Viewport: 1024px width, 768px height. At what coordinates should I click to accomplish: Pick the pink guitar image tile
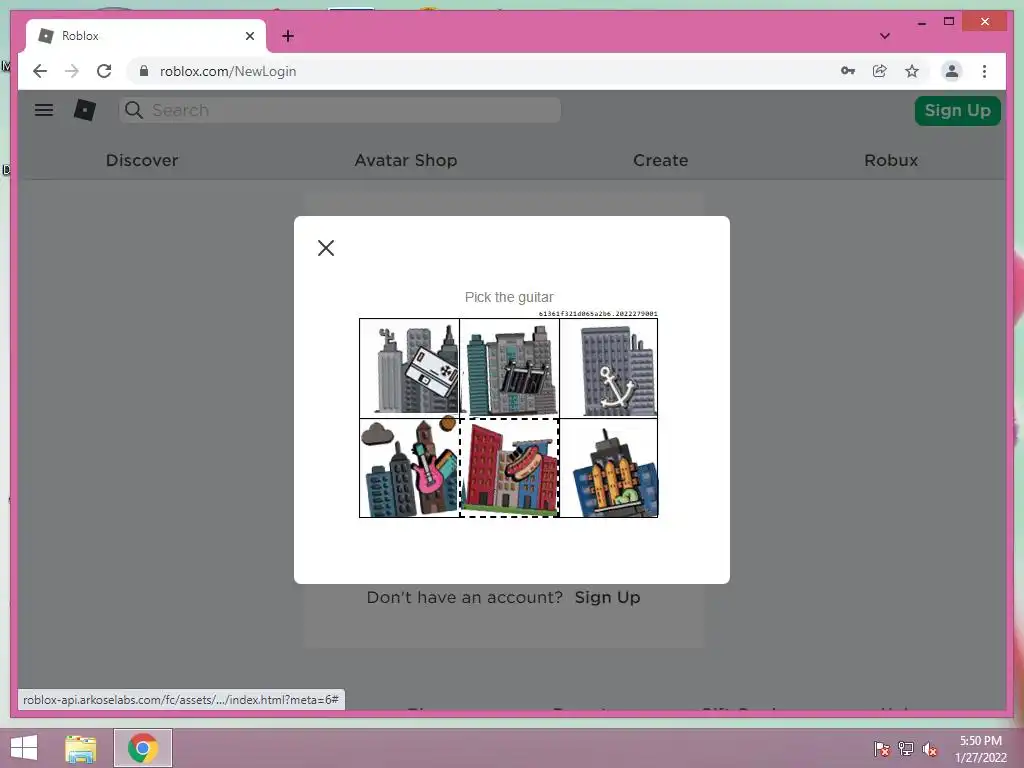(x=409, y=468)
